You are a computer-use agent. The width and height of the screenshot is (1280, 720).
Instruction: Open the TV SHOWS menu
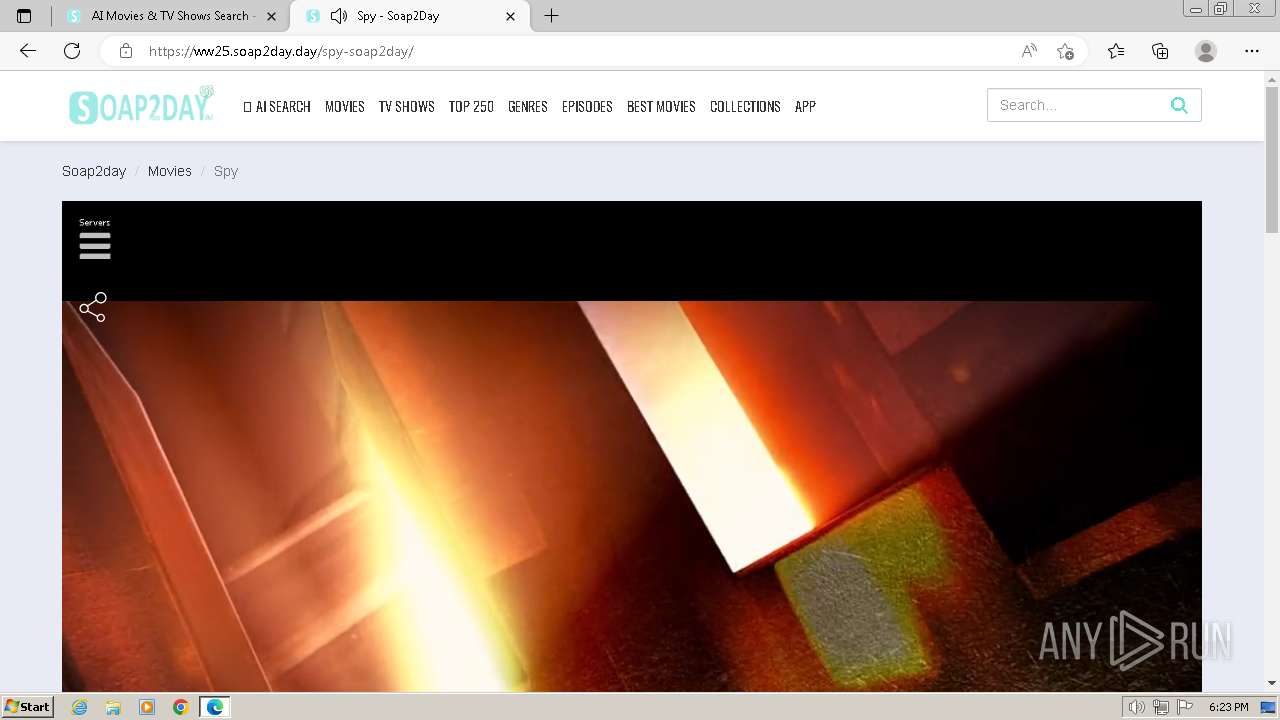coord(406,106)
